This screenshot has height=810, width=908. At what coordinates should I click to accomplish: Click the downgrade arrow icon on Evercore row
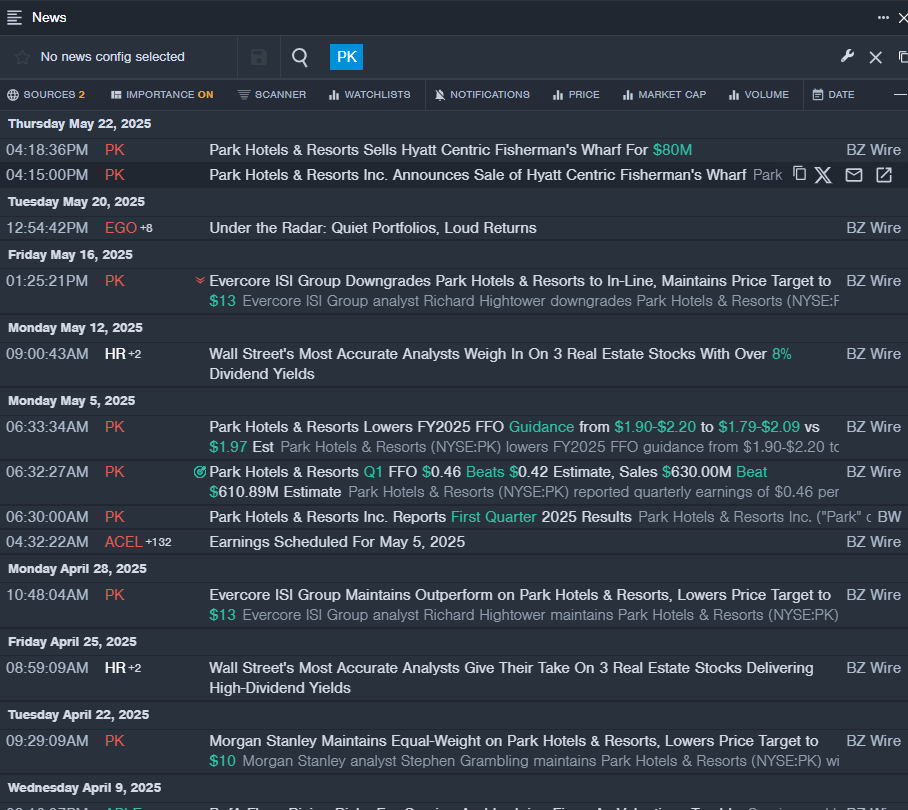(x=200, y=280)
